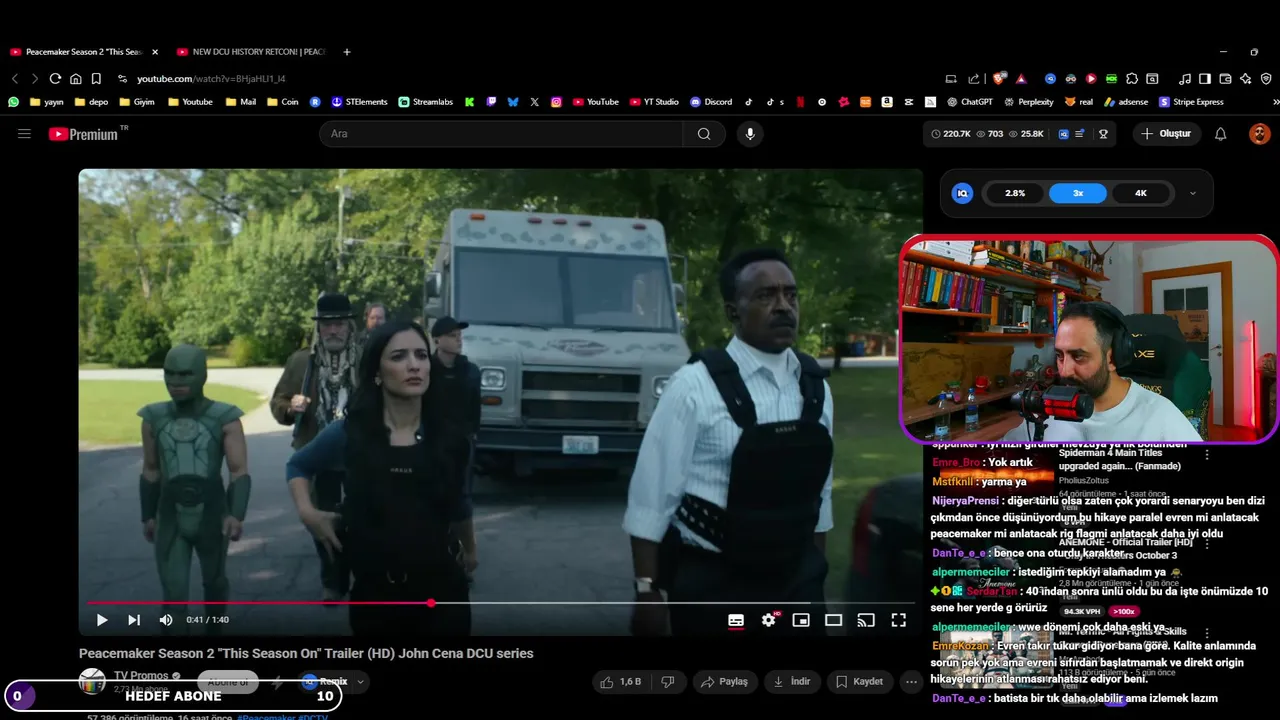
Task: Enter fullscreen video mode
Action: pos(899,620)
